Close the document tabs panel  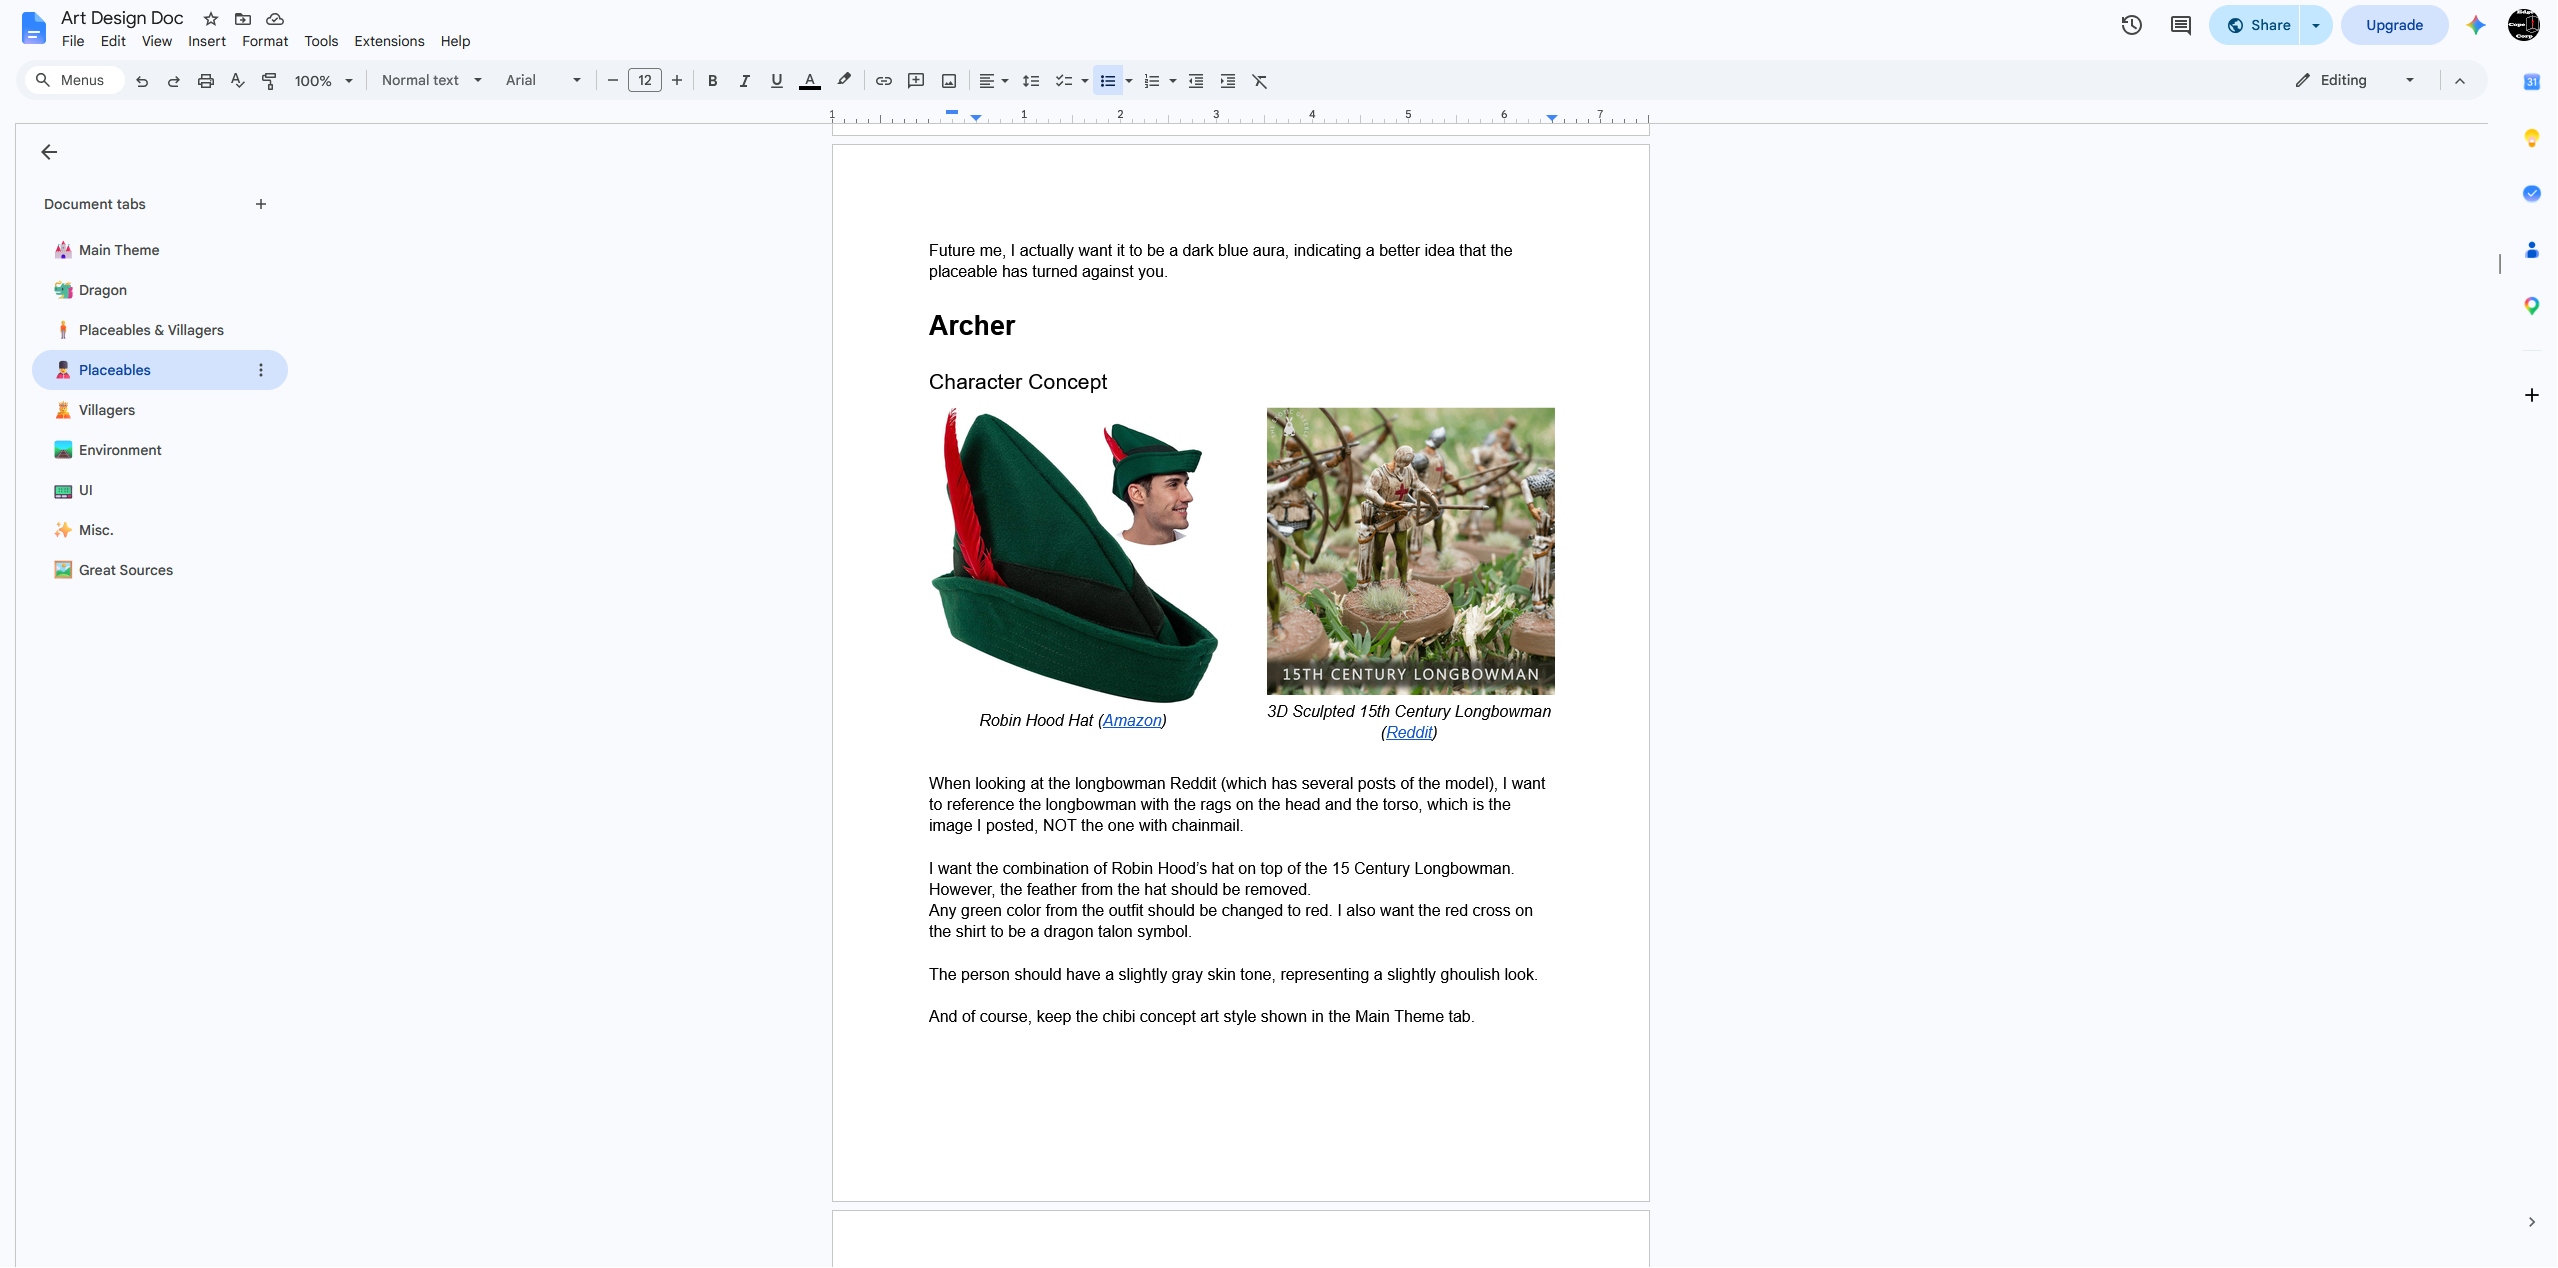click(x=49, y=152)
